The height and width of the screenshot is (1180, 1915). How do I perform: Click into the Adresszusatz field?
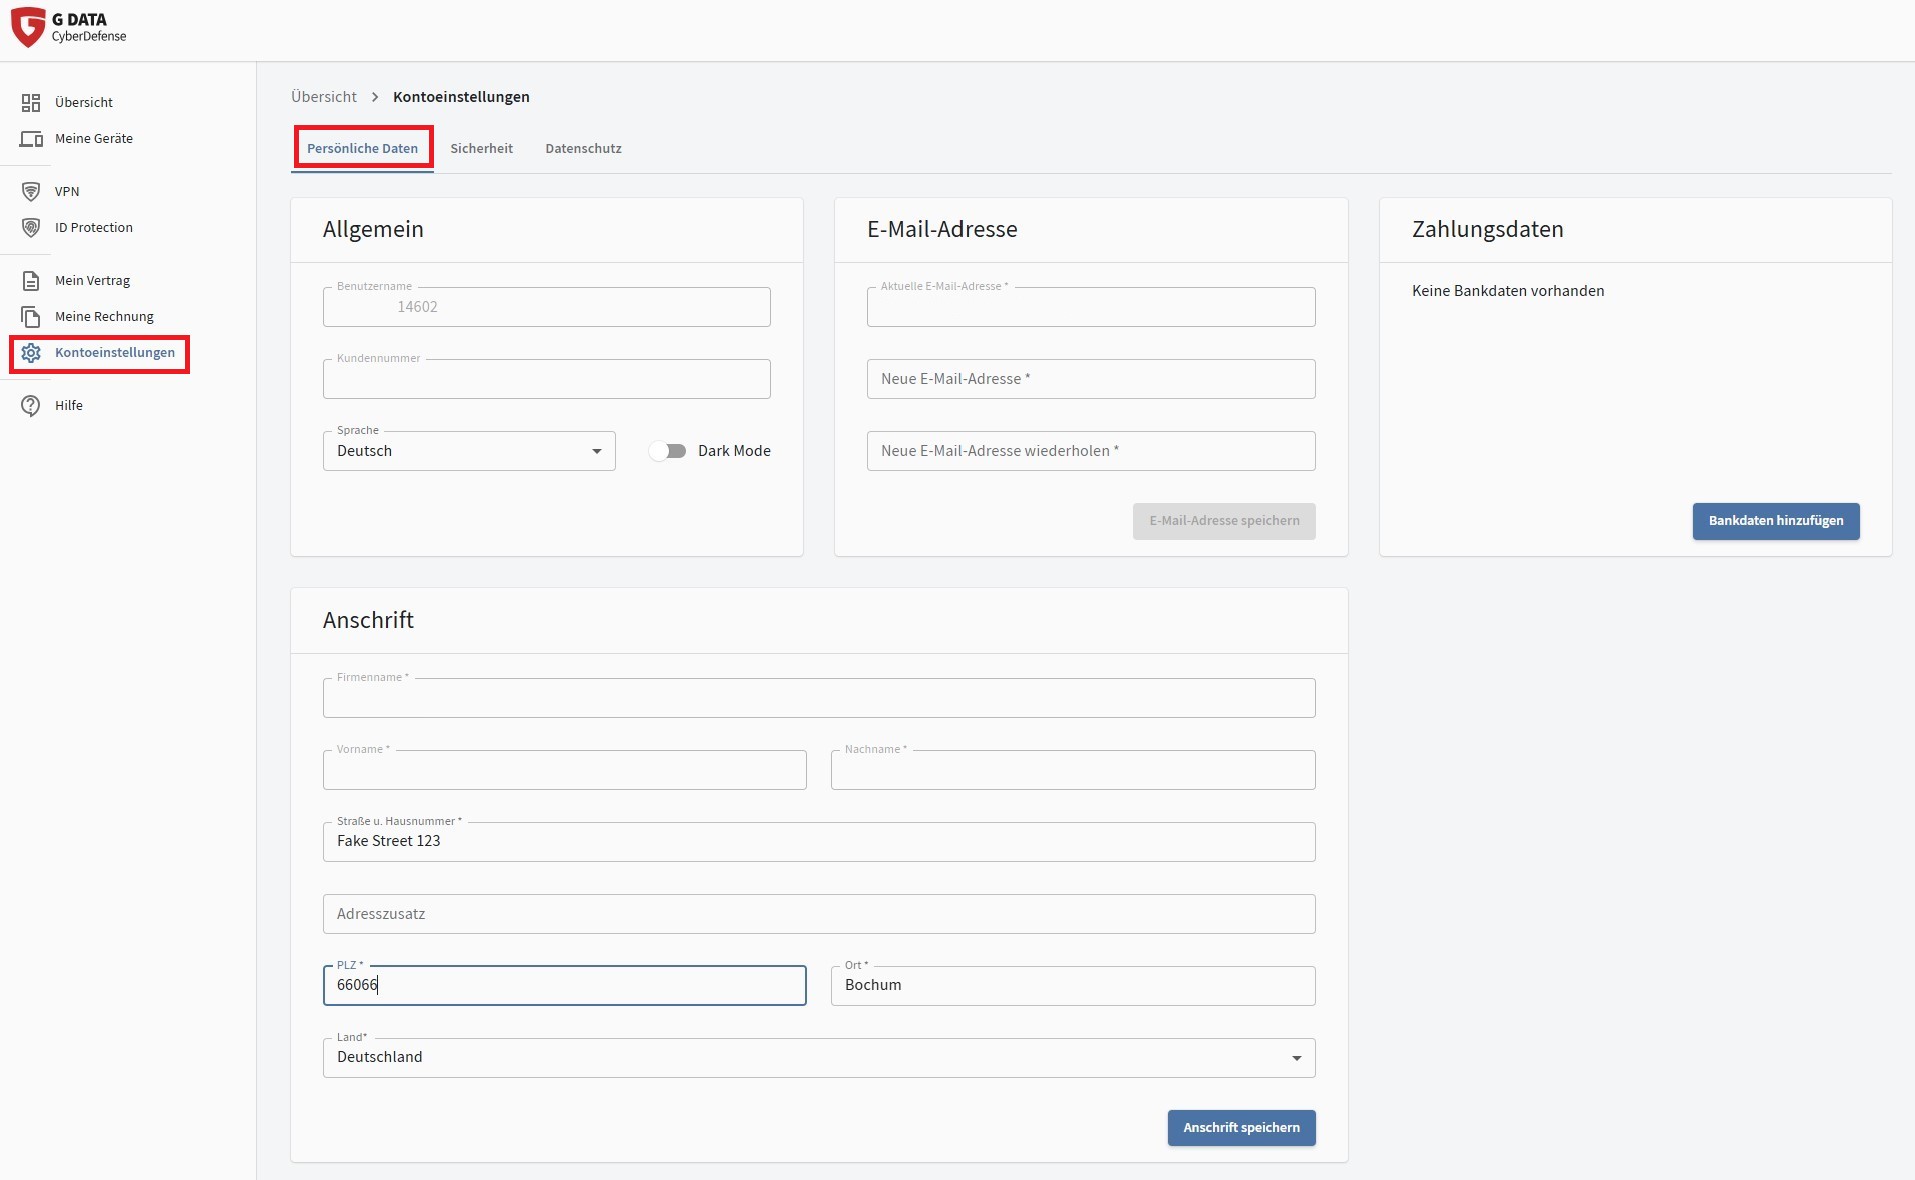point(818,914)
